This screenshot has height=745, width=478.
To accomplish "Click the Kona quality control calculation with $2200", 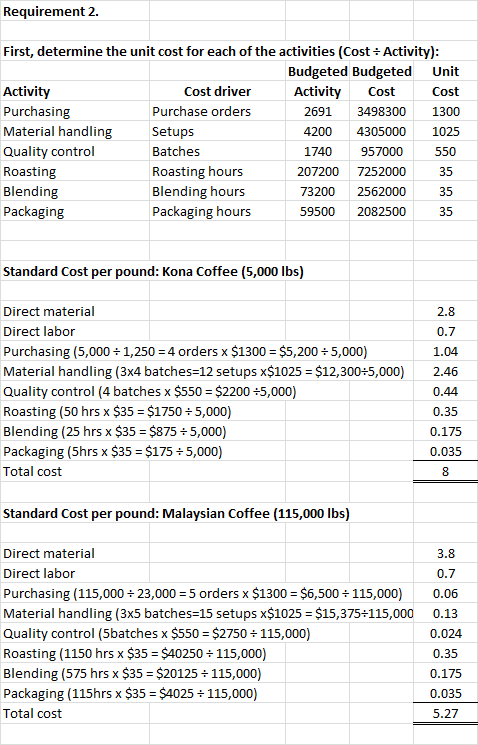I will 149,392.
